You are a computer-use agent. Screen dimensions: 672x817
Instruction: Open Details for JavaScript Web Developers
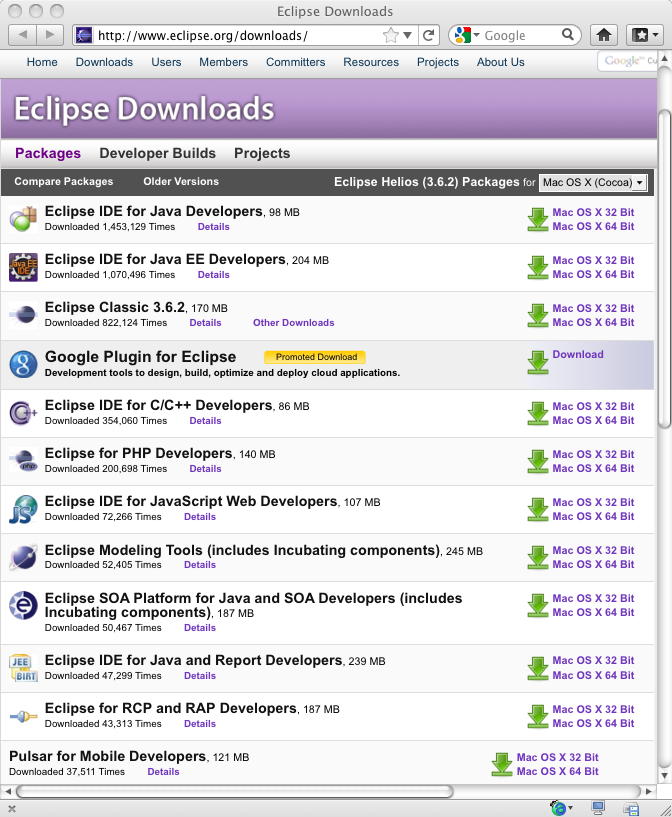200,517
